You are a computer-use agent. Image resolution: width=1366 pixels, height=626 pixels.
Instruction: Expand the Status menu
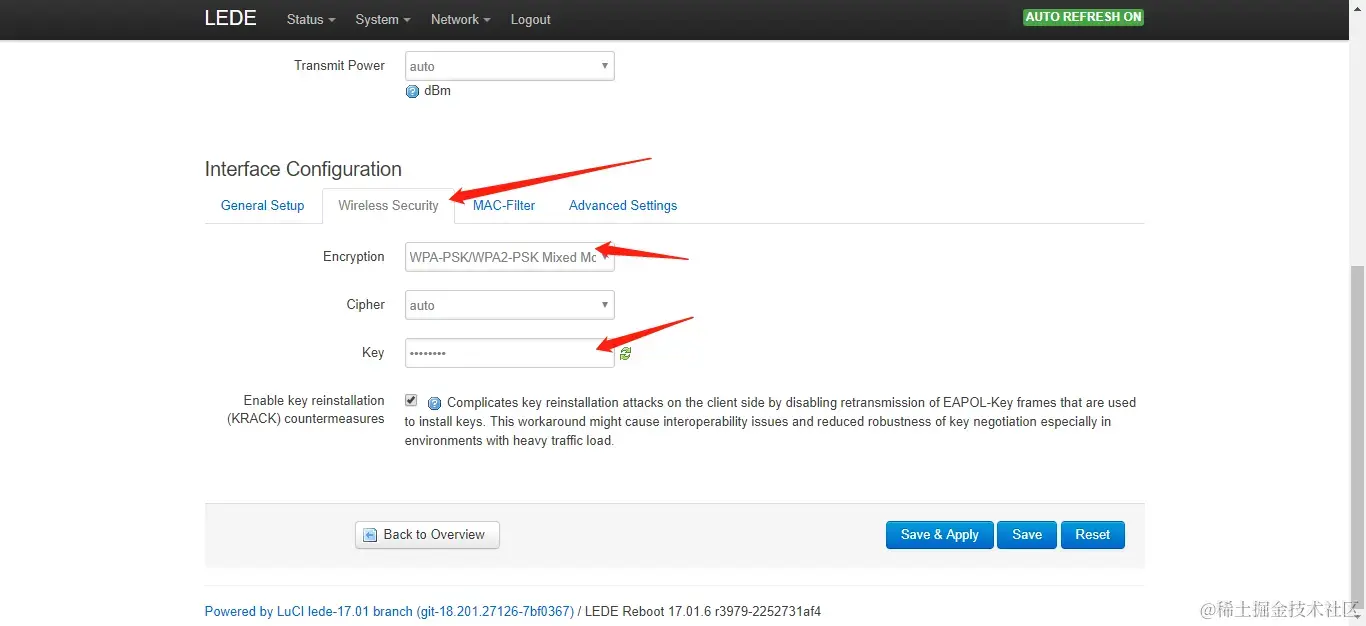pos(311,19)
